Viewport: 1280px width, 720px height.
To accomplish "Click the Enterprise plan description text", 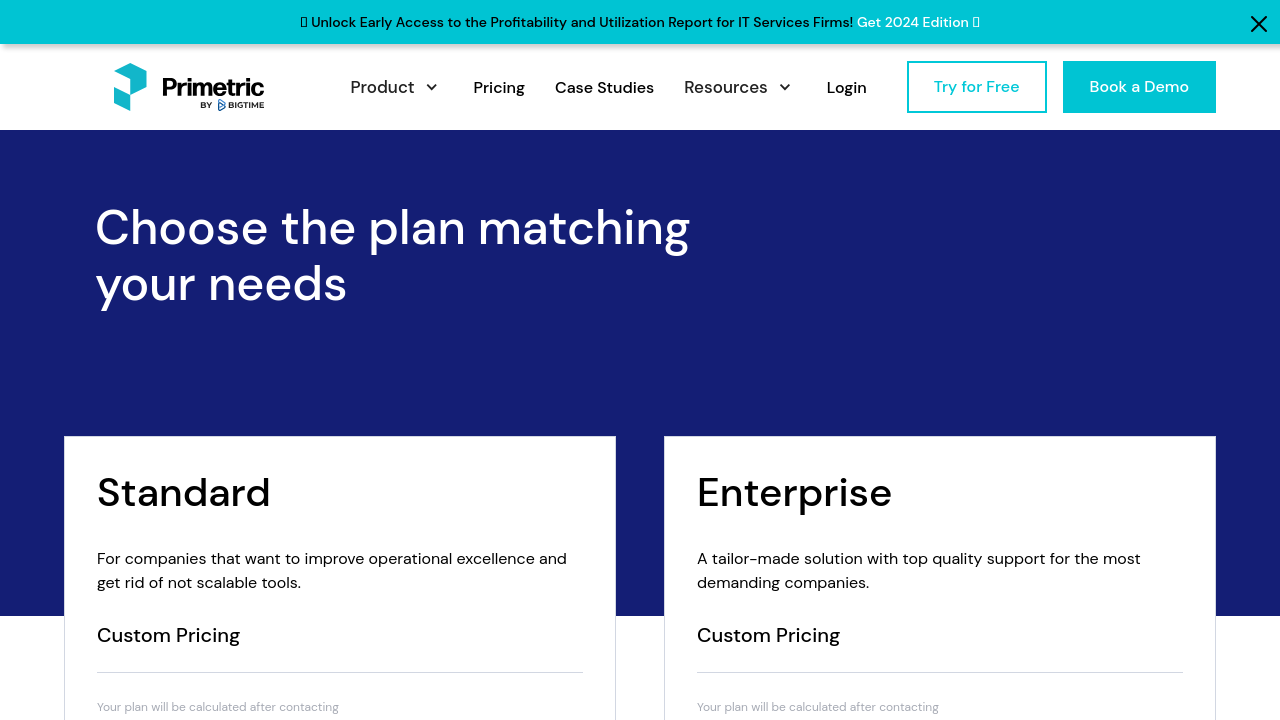I will [x=918, y=570].
